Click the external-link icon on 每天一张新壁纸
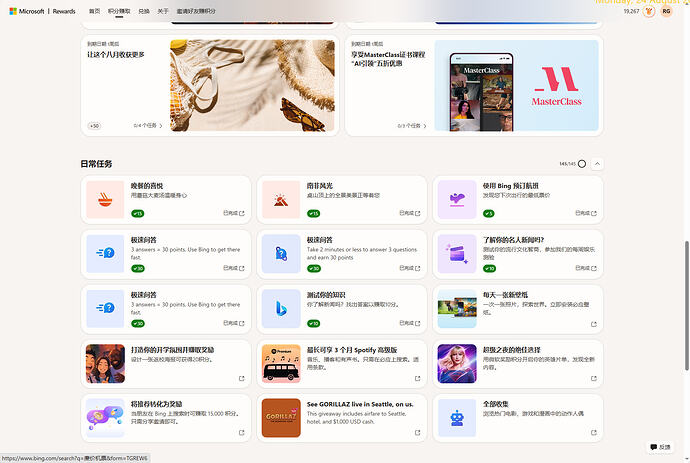Viewport: 690px width, 463px height. 594,324
